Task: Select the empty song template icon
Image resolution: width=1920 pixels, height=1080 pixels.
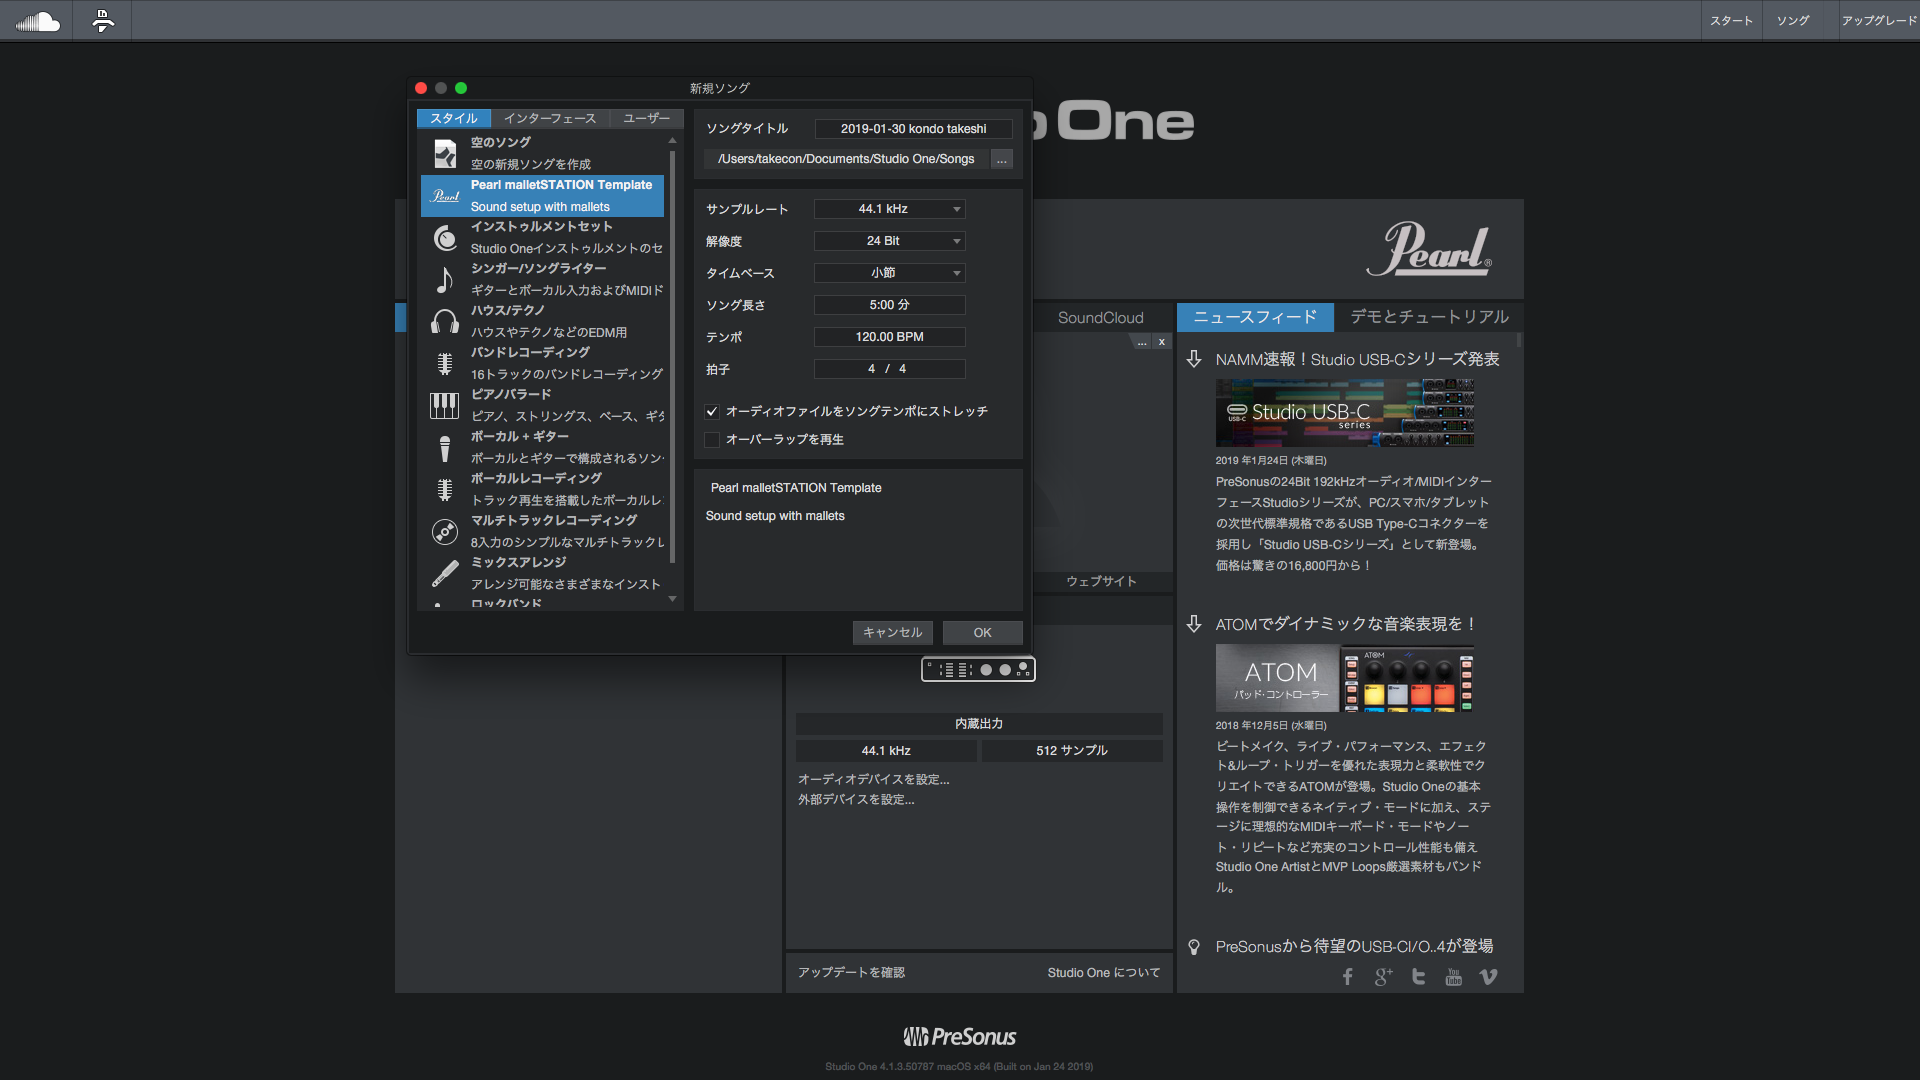Action: (445, 153)
